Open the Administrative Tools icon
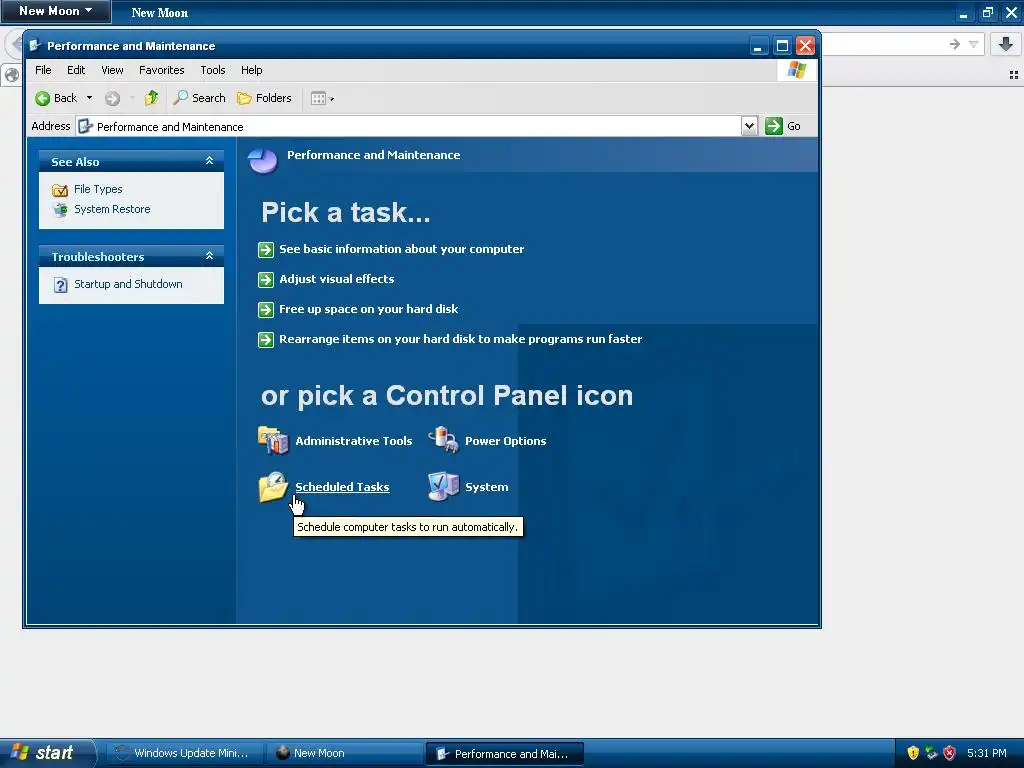Image resolution: width=1024 pixels, height=768 pixels. (273, 440)
